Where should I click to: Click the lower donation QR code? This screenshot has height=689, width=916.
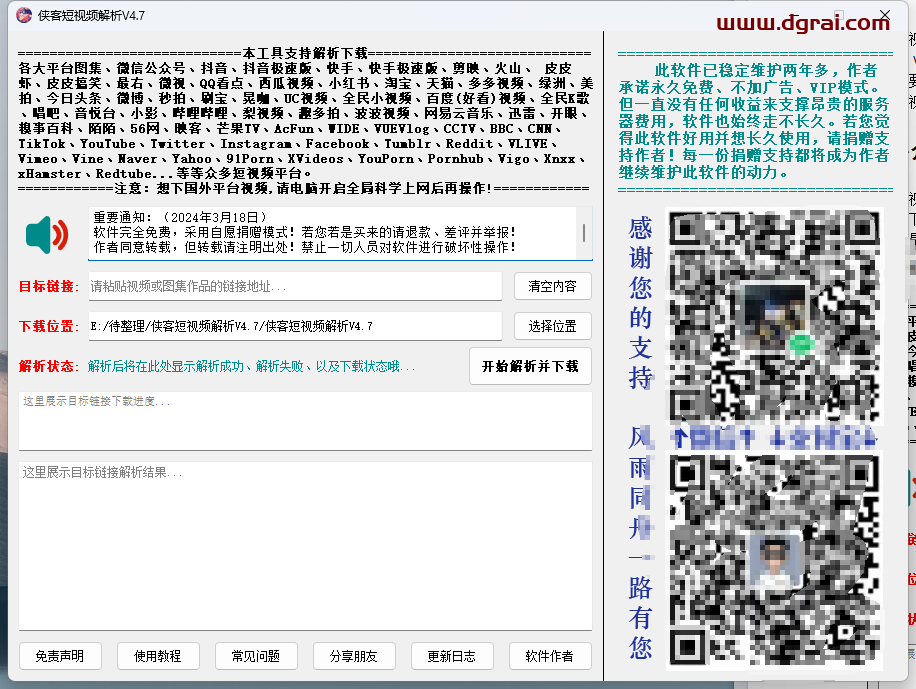coord(776,557)
